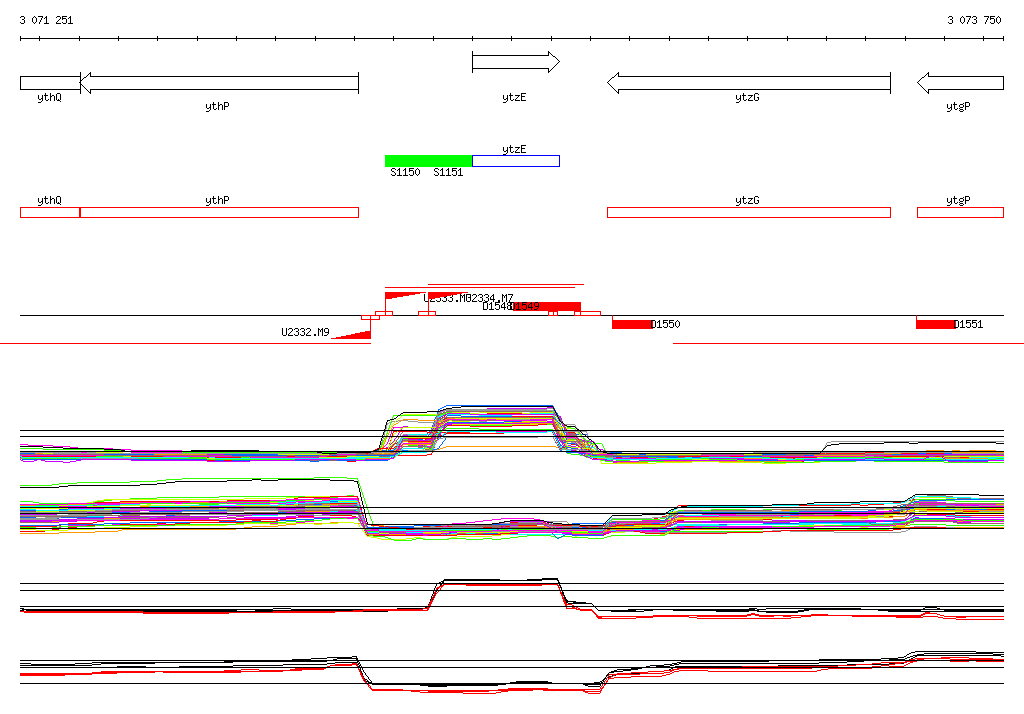Select the long ythP gene arrow

(x=219, y=83)
